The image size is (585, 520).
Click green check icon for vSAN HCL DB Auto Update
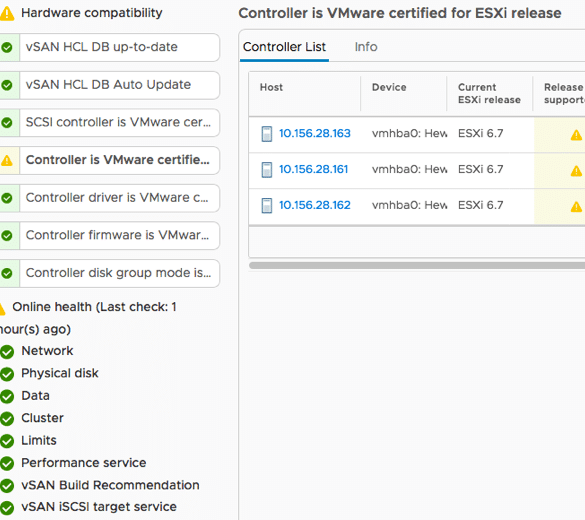7,85
